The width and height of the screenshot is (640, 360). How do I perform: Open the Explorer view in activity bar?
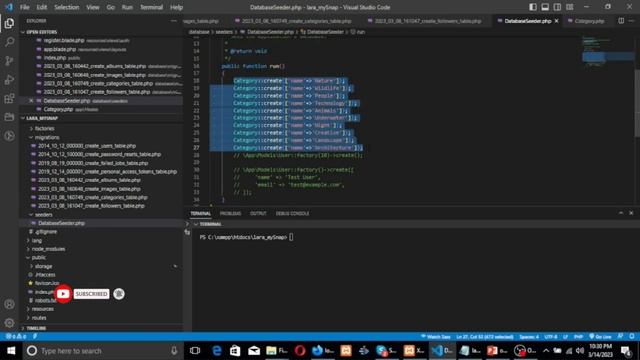point(9,23)
